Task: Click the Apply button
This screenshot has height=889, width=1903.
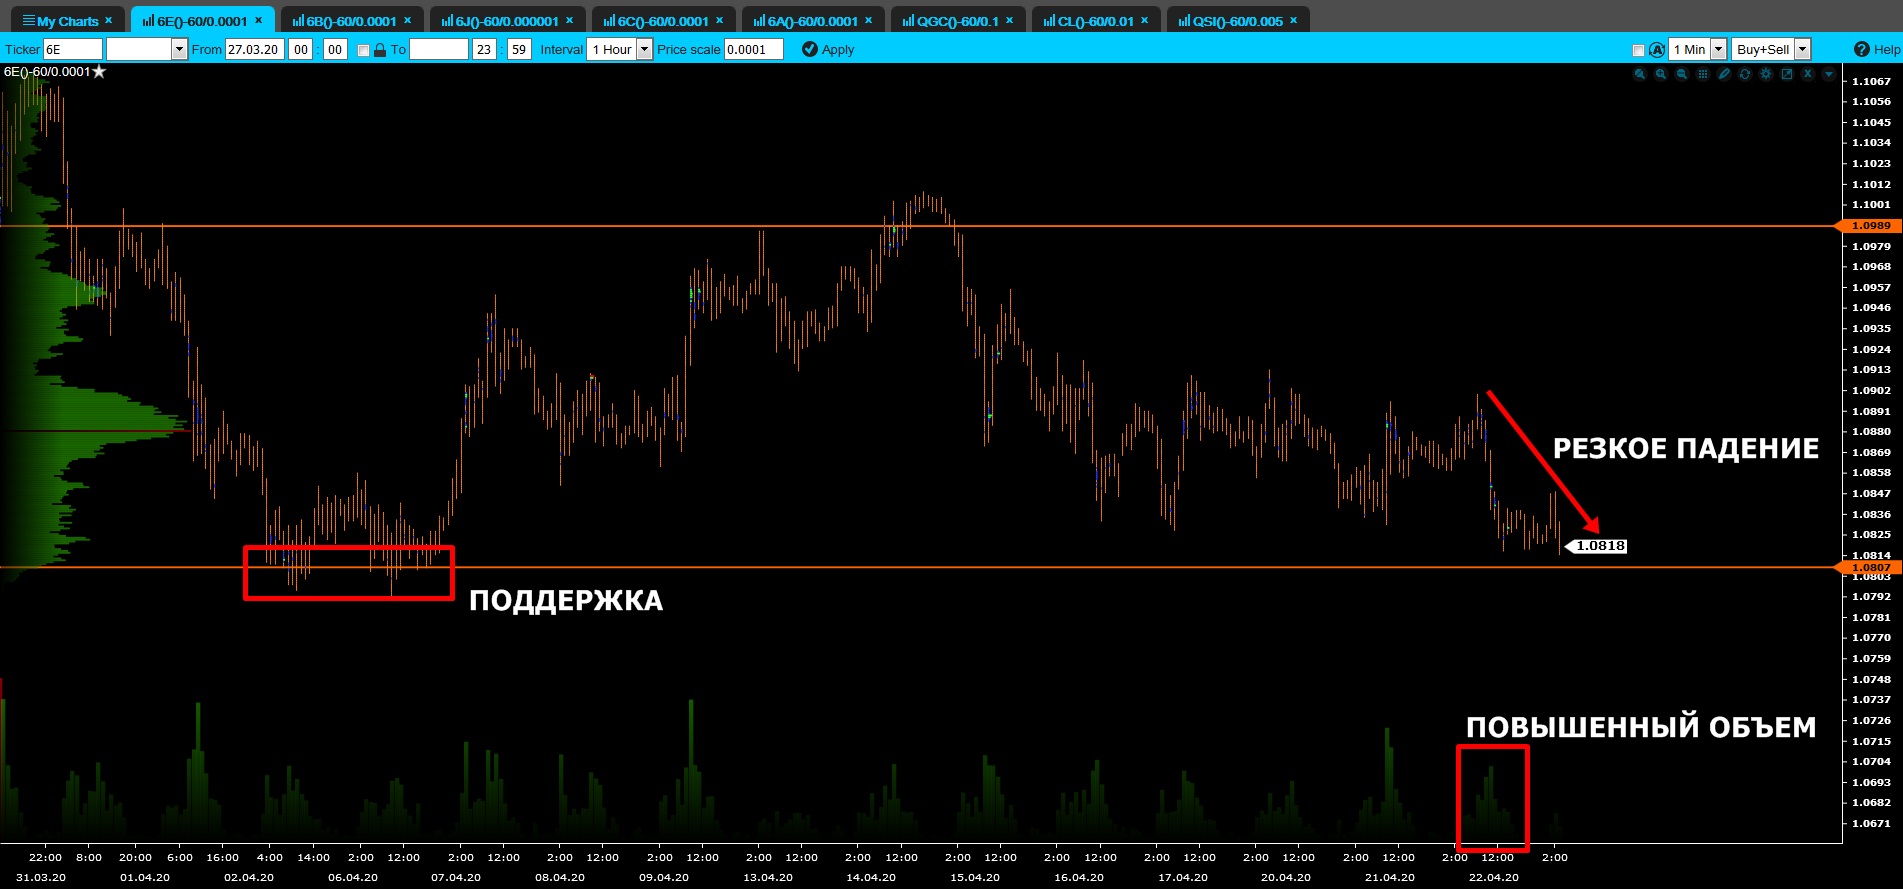Action: click(x=828, y=50)
